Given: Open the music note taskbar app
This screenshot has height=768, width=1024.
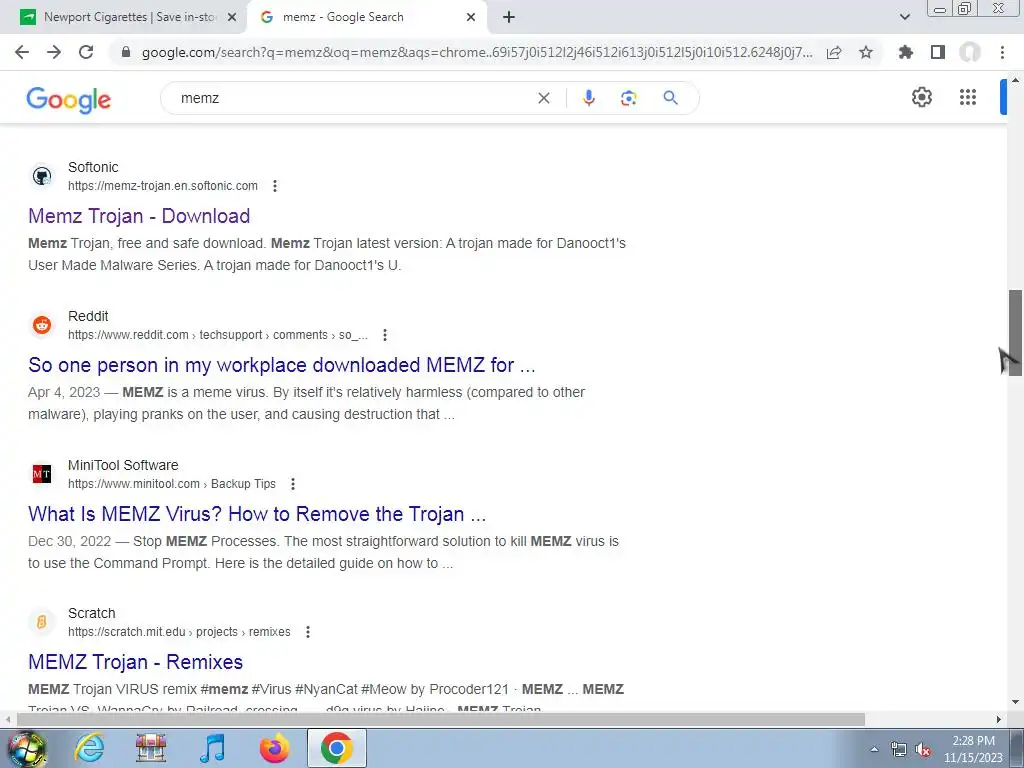Looking at the screenshot, I should click(212, 748).
